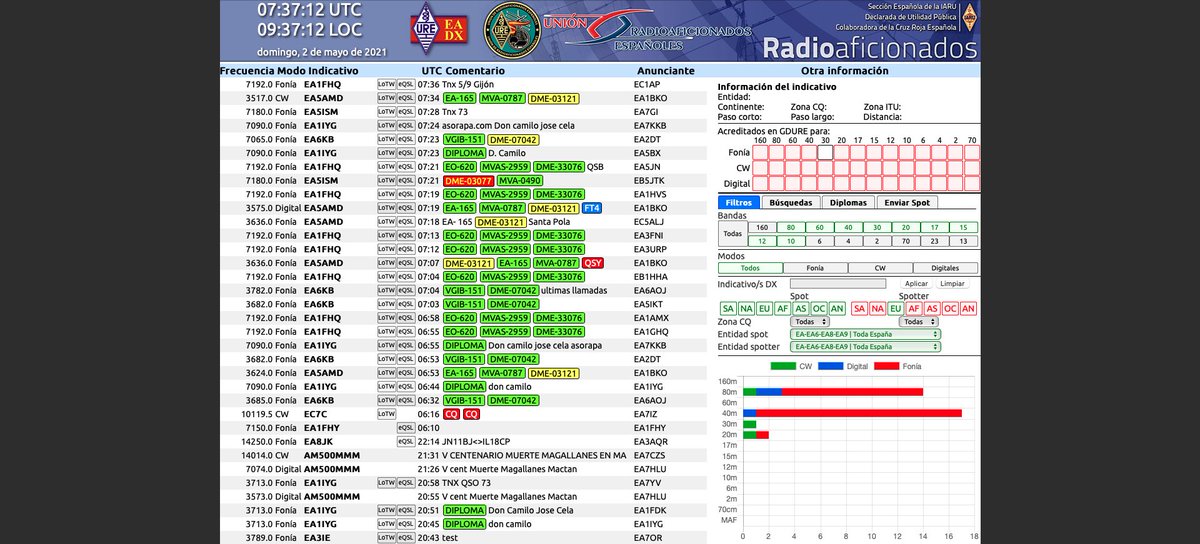Open the Spot Zona CQ Todas dropdown
Viewport: 1200px width, 544px height.
pyautogui.click(x=810, y=322)
